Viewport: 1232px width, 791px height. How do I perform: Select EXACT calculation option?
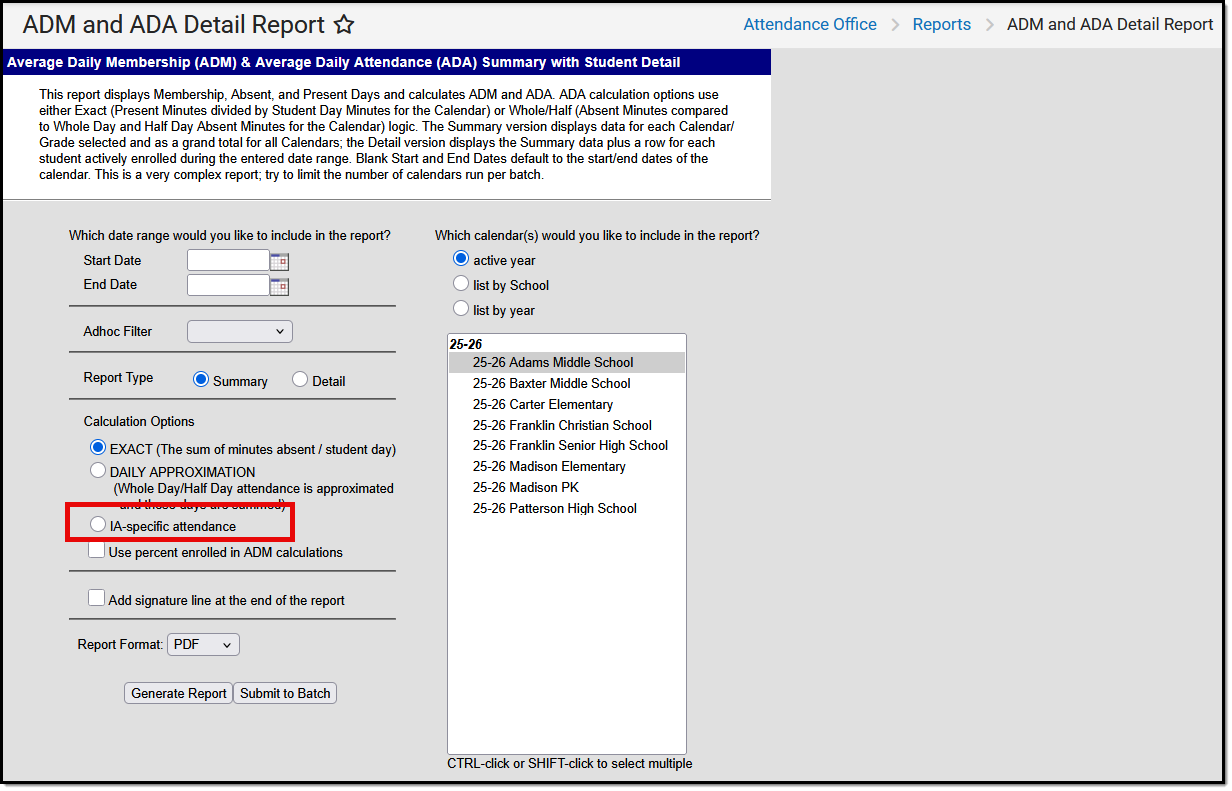[x=98, y=447]
